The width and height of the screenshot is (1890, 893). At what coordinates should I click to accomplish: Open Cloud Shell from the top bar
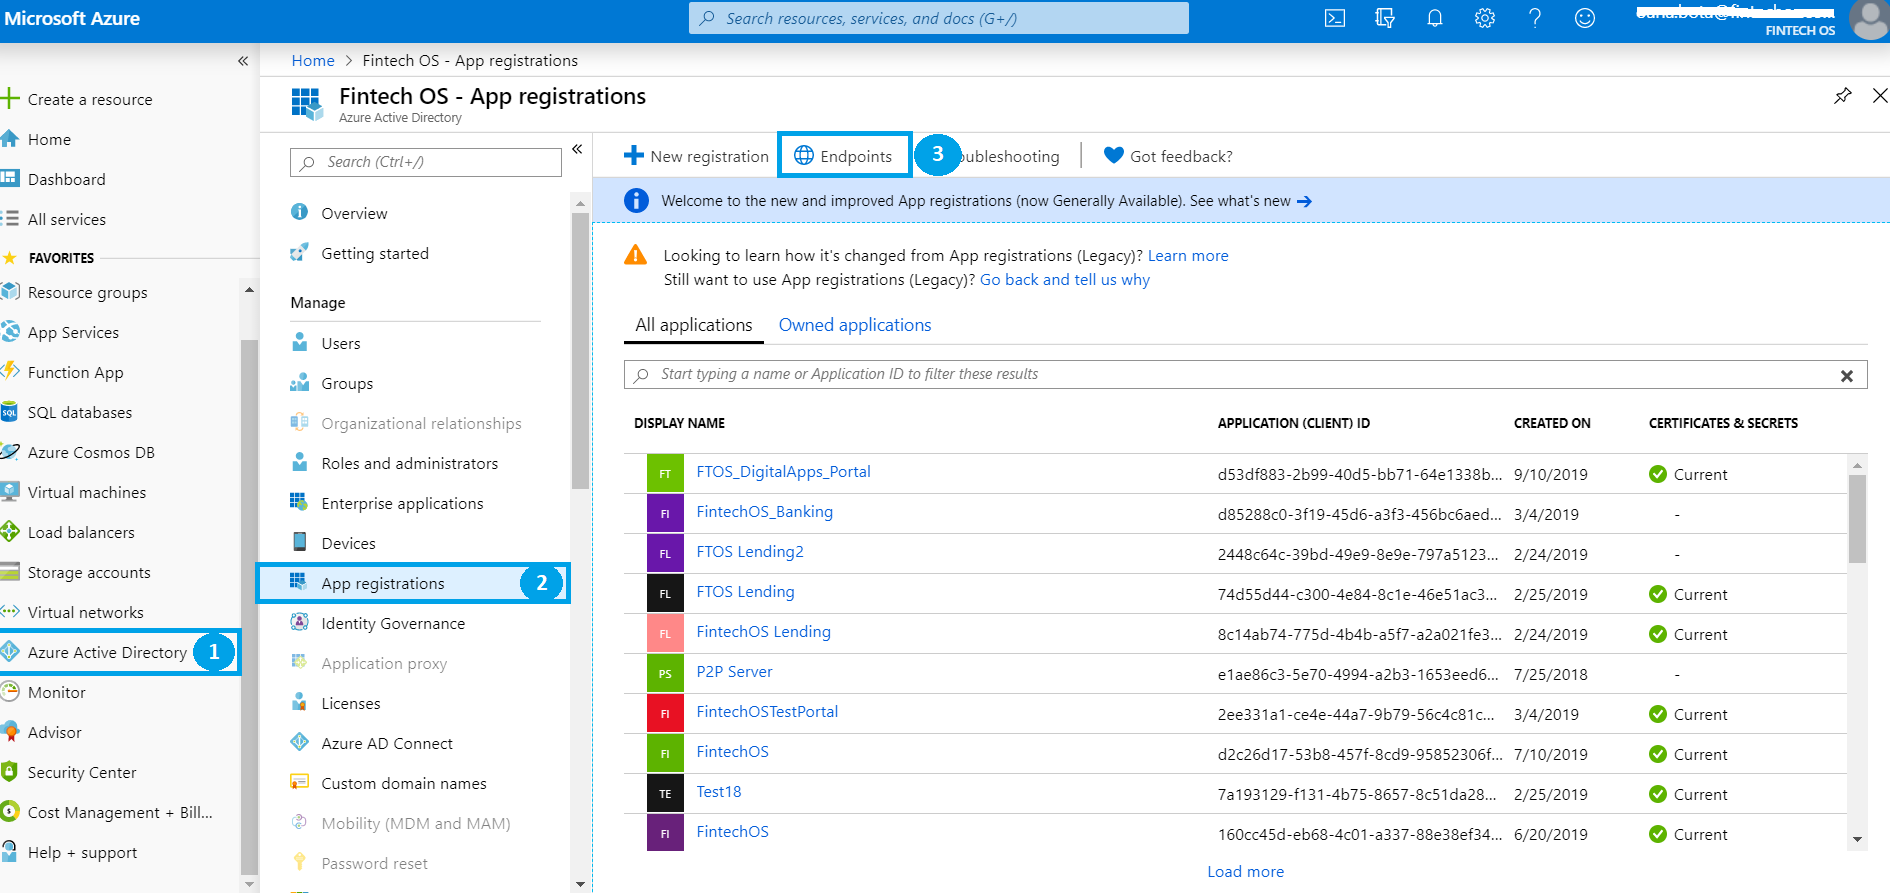(x=1334, y=18)
